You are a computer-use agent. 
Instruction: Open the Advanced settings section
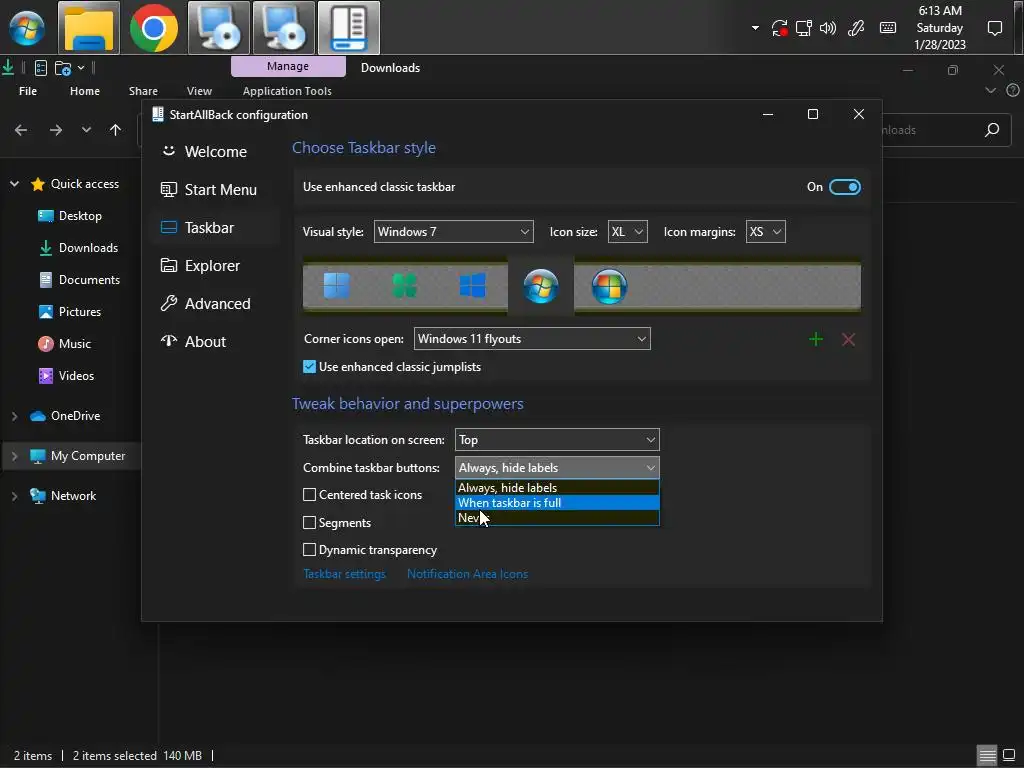coord(216,303)
